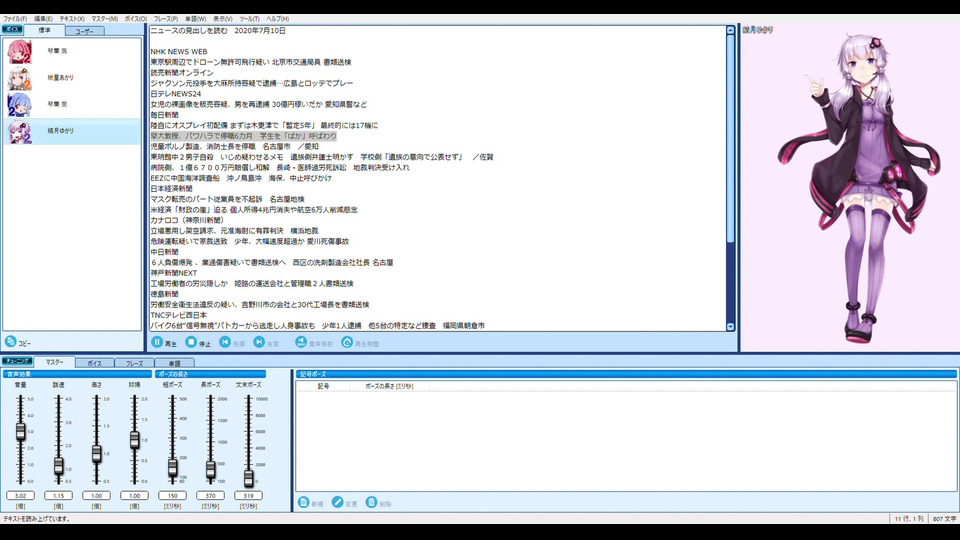Click the 音声保存 save audio icon
The height and width of the screenshot is (540, 960).
click(x=301, y=342)
